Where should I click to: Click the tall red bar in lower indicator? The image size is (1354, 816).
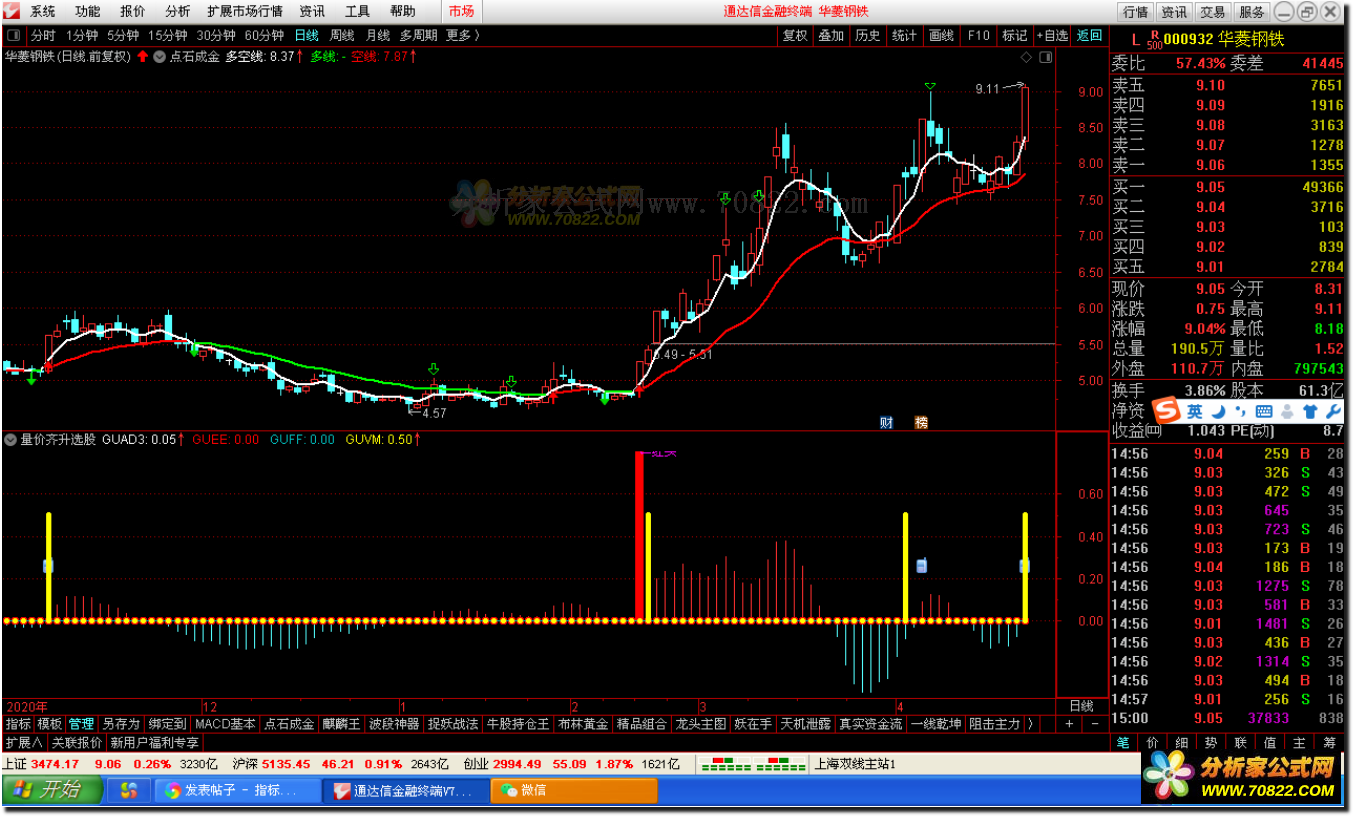coord(639,536)
